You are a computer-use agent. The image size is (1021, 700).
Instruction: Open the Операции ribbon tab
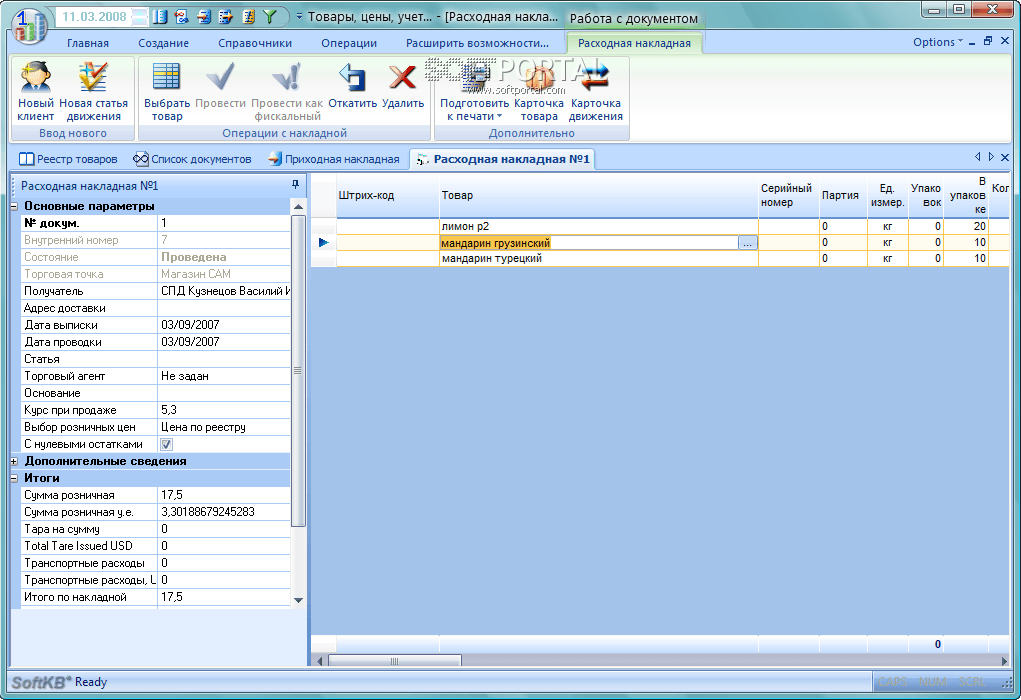click(349, 43)
